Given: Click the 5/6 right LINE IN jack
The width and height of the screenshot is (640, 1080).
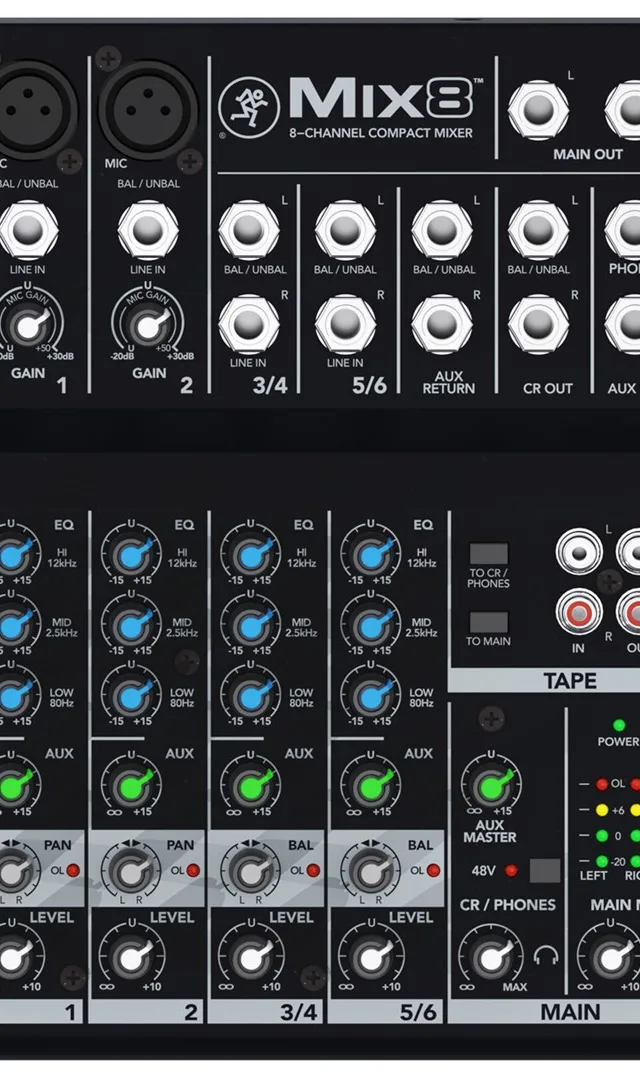Looking at the screenshot, I should [345, 324].
